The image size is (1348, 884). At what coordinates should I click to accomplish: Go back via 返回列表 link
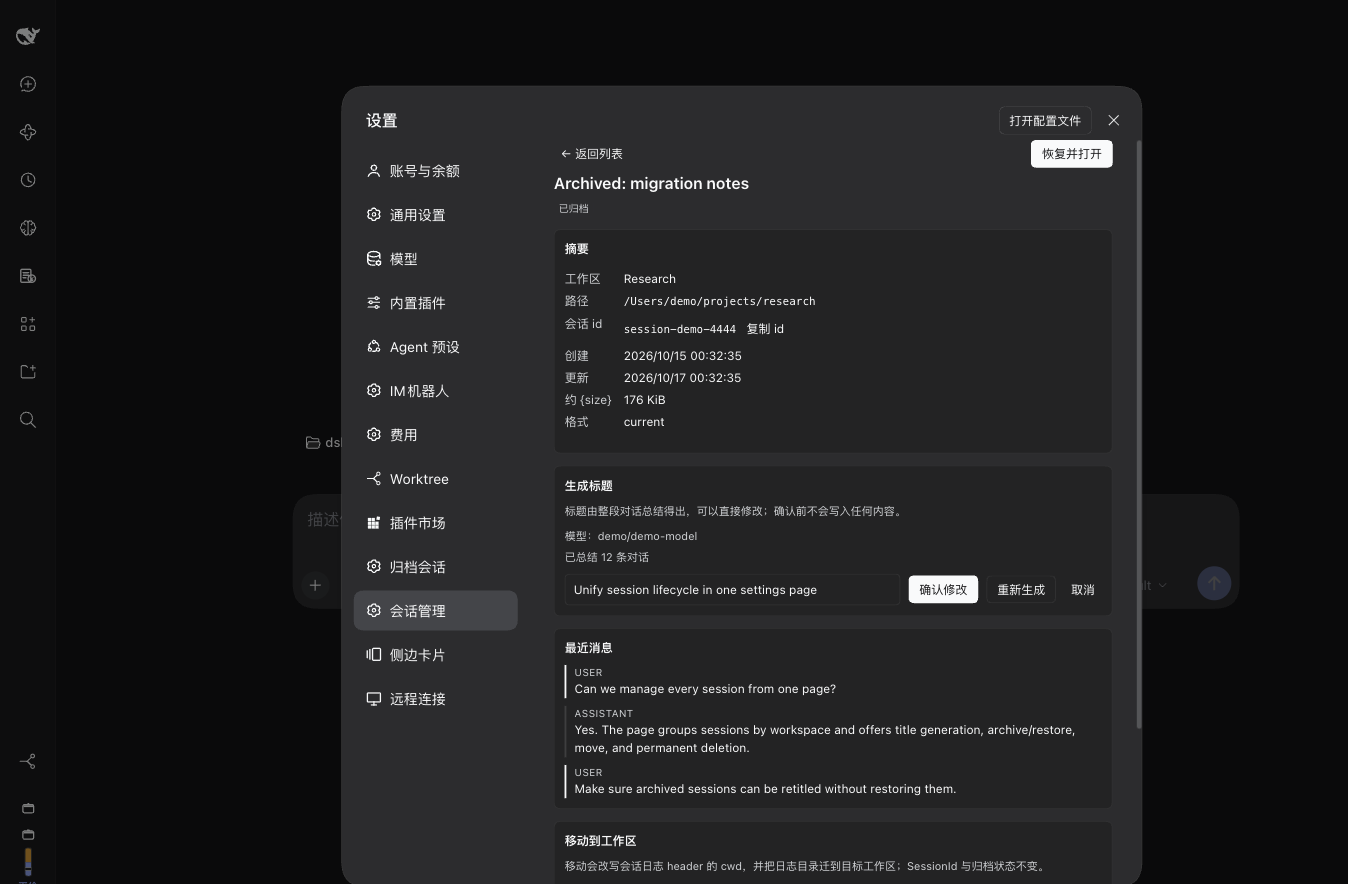[x=591, y=154]
